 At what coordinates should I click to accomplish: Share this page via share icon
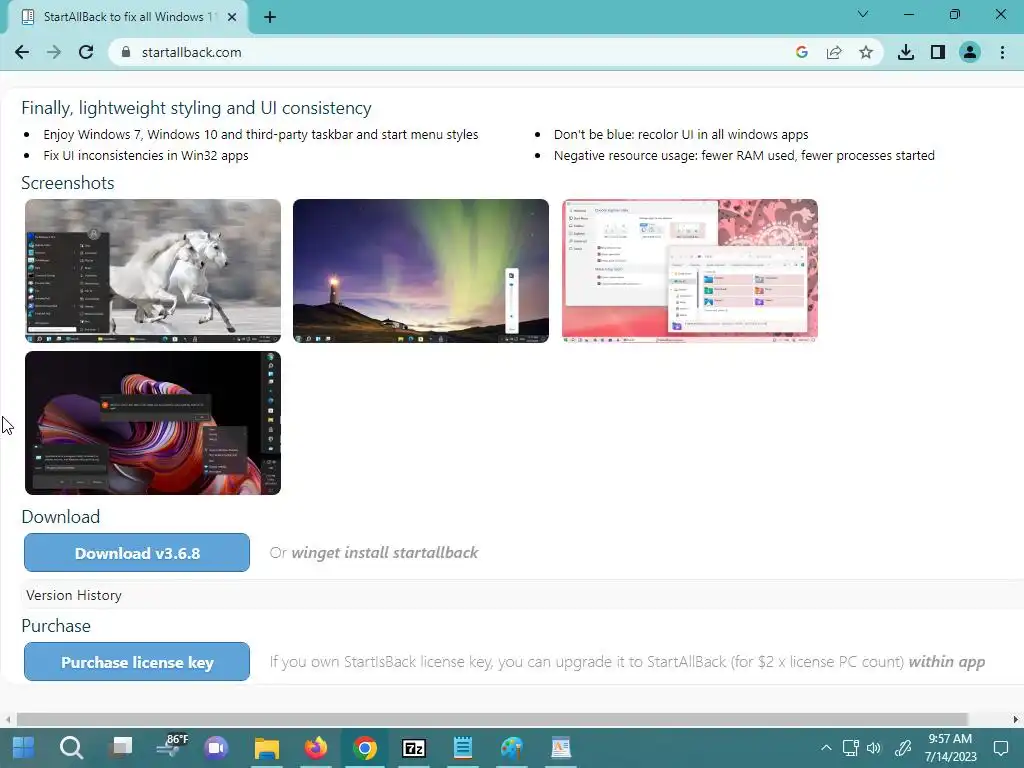(834, 52)
